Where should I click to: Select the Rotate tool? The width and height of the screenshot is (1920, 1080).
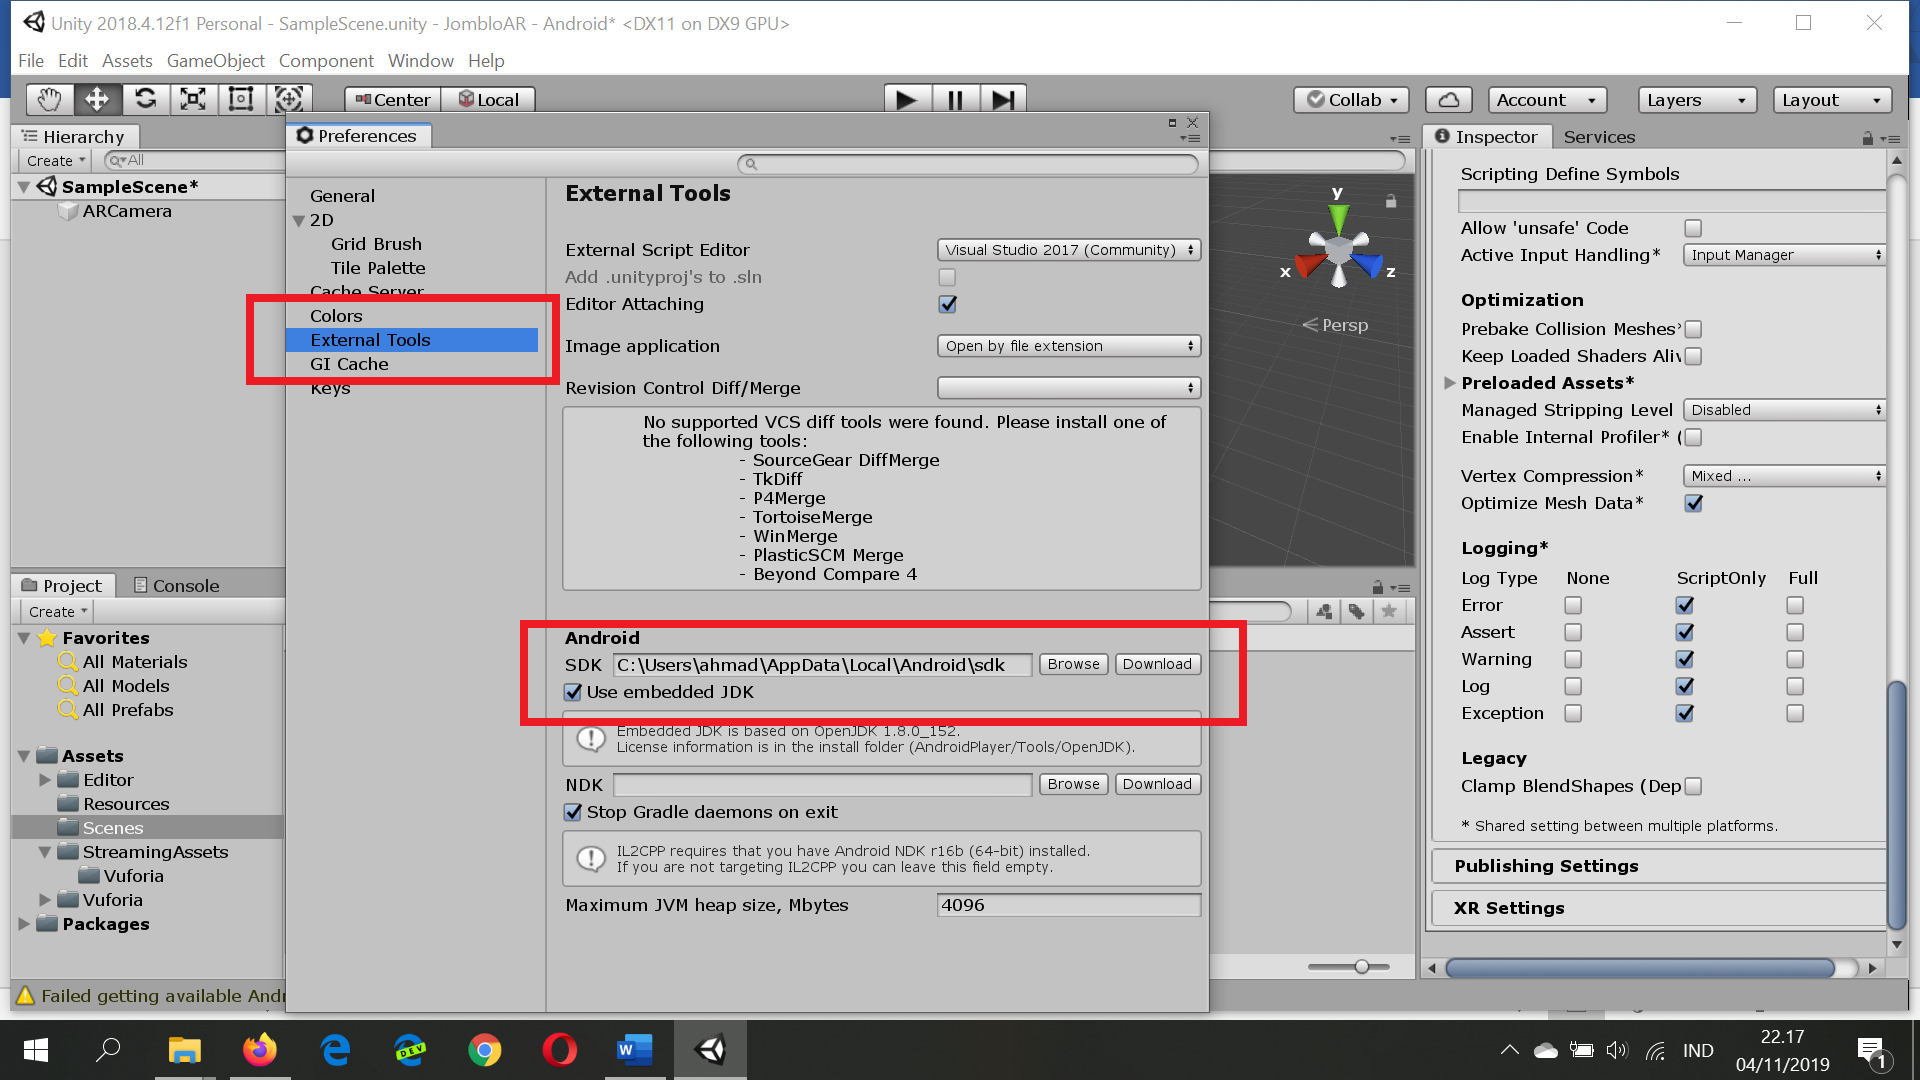pos(145,99)
